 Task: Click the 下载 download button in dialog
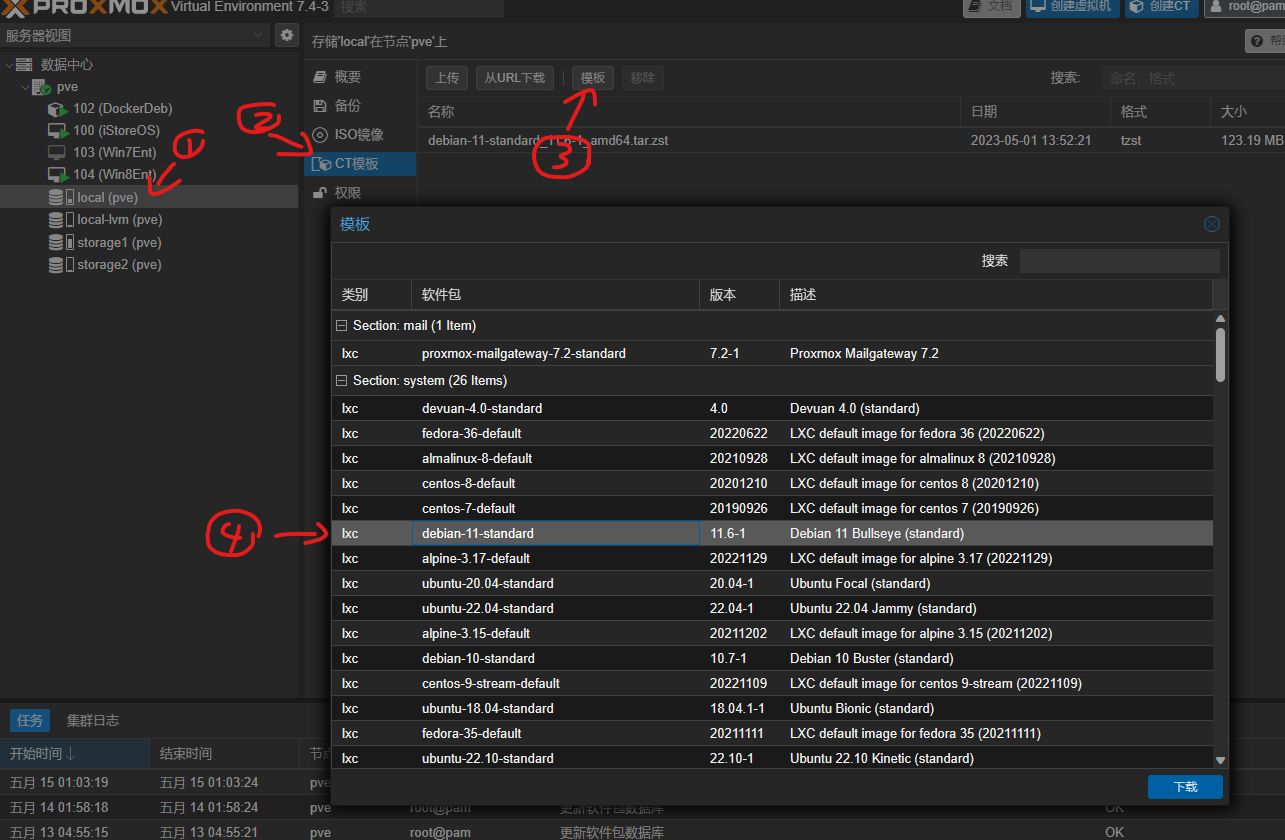[x=1185, y=787]
